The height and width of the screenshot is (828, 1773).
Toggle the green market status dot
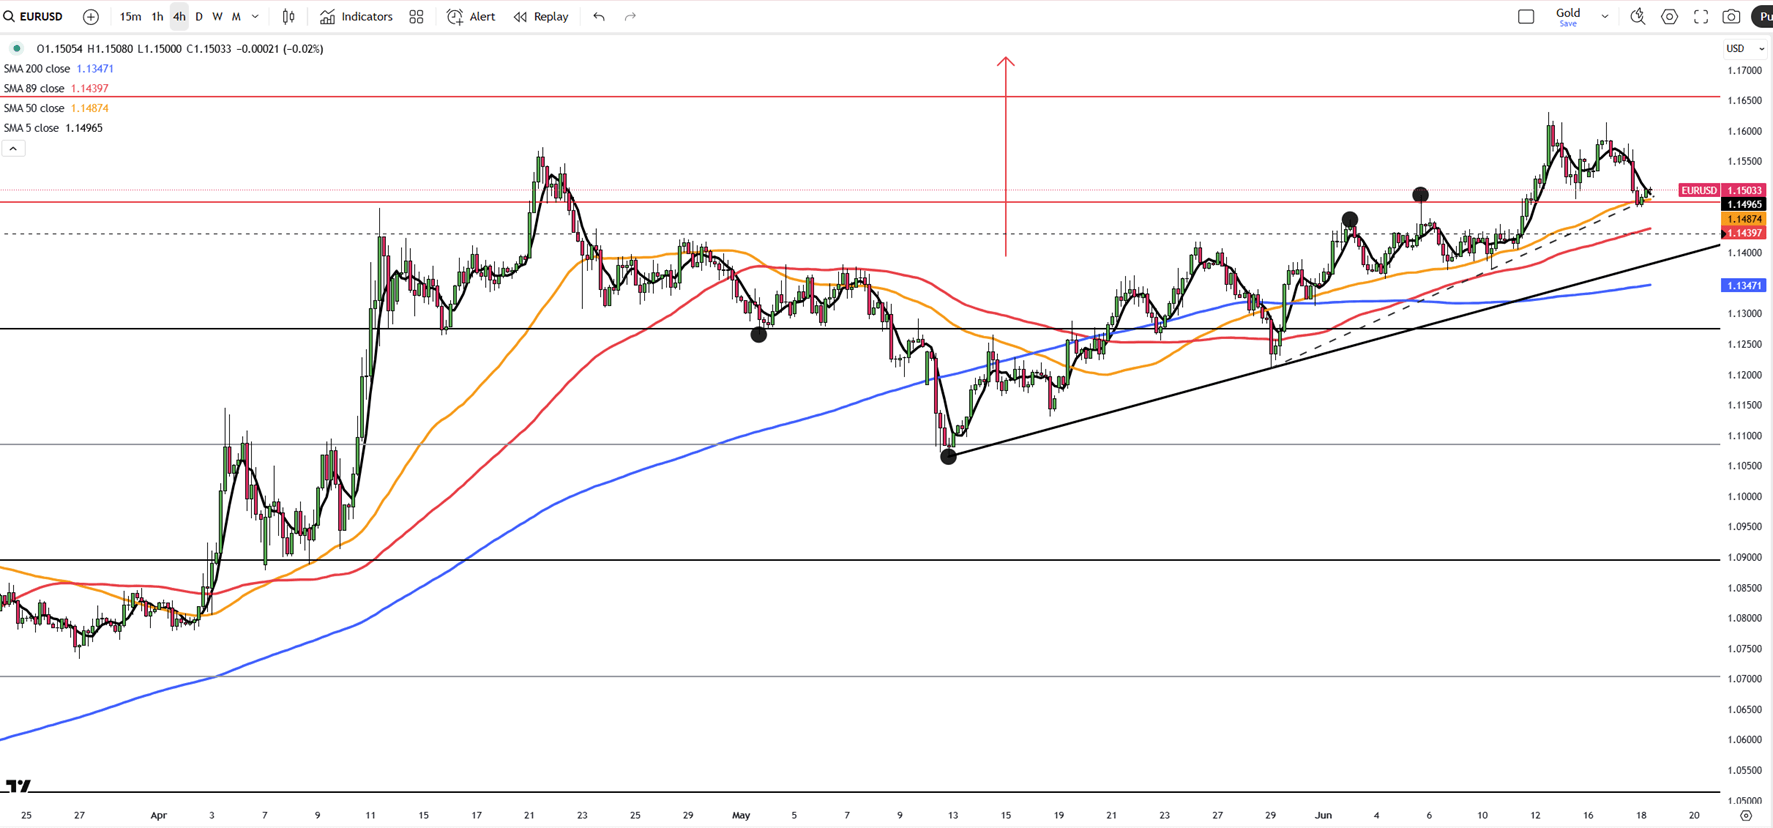pos(17,48)
